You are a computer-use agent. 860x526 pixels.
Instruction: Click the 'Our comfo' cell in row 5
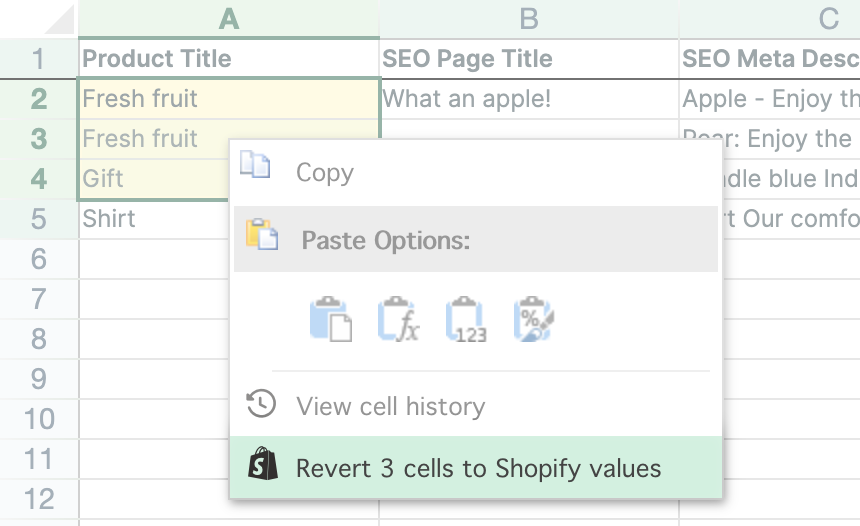791,219
